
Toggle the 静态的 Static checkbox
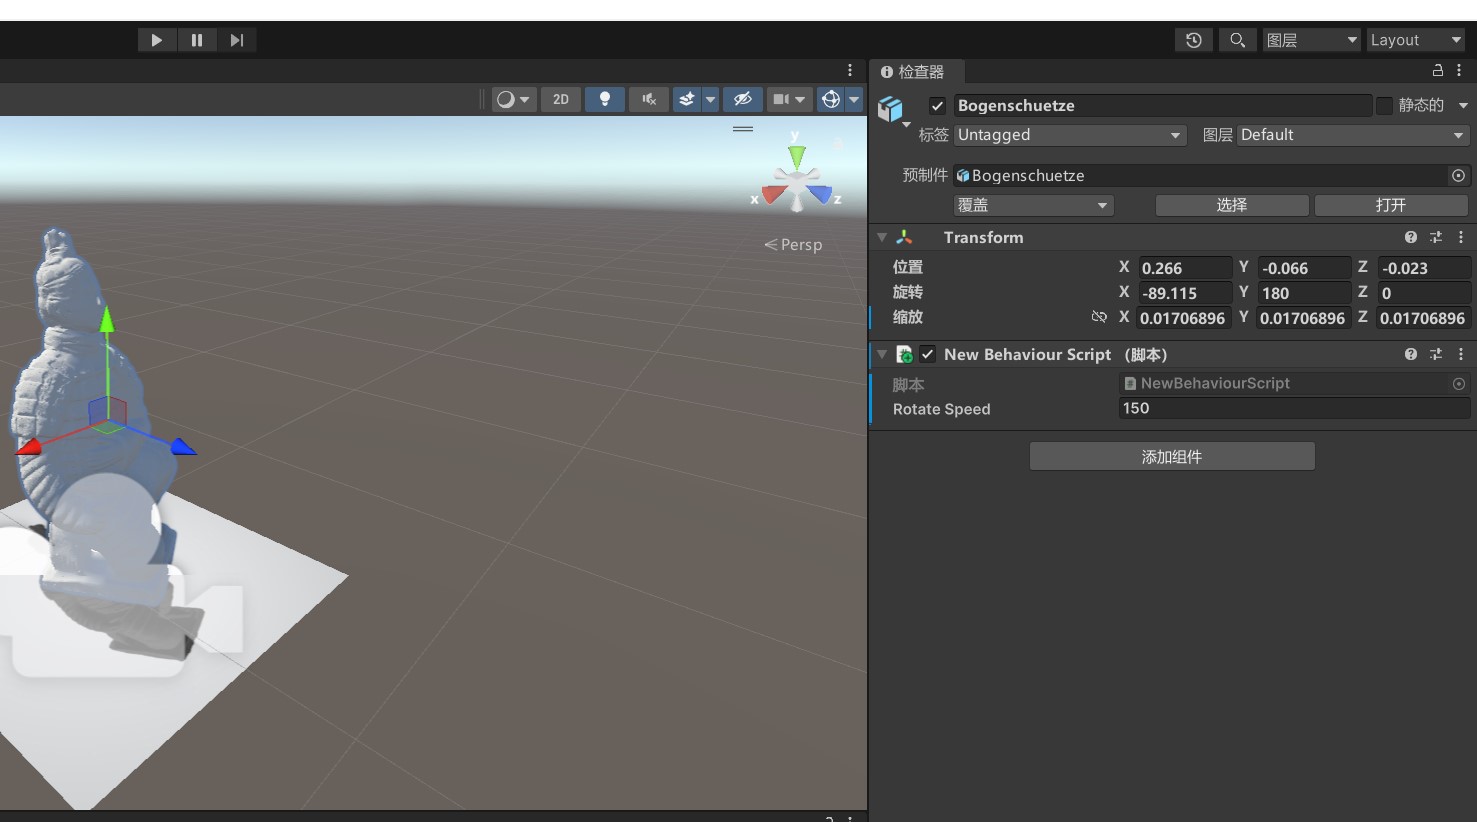[1384, 106]
